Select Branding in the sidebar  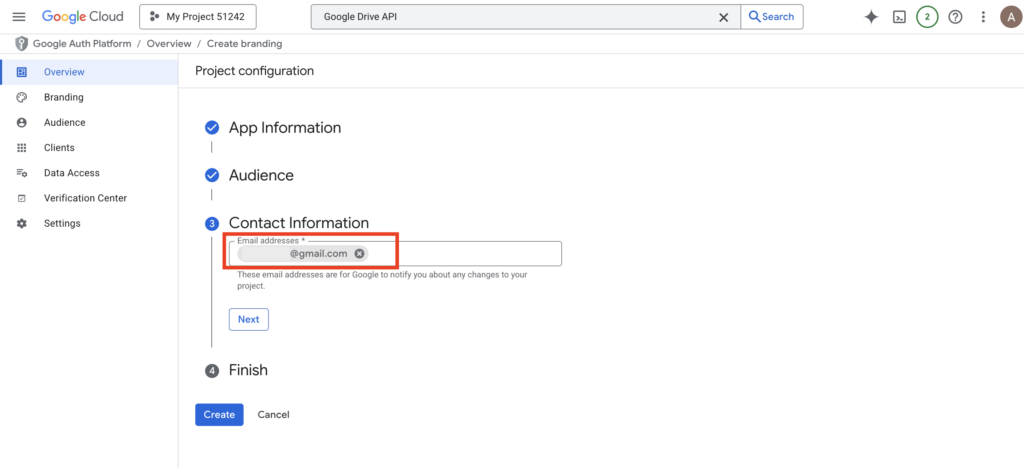point(63,97)
